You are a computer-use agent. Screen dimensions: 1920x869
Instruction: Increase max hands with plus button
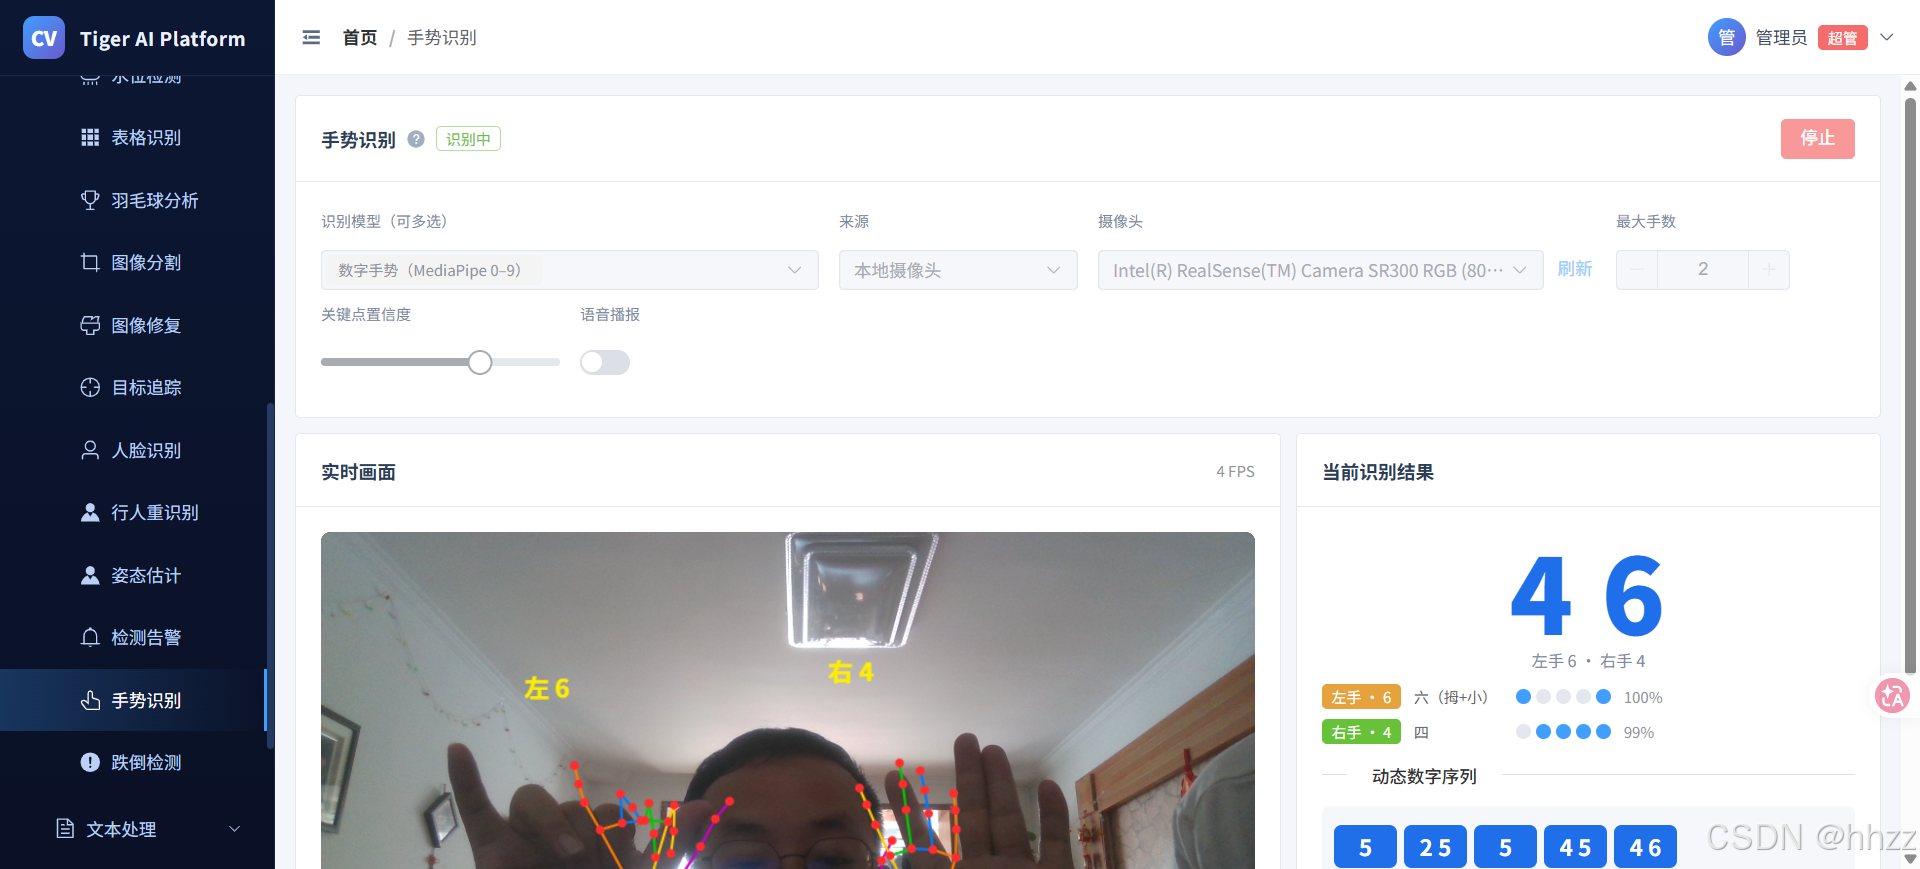pos(1769,270)
